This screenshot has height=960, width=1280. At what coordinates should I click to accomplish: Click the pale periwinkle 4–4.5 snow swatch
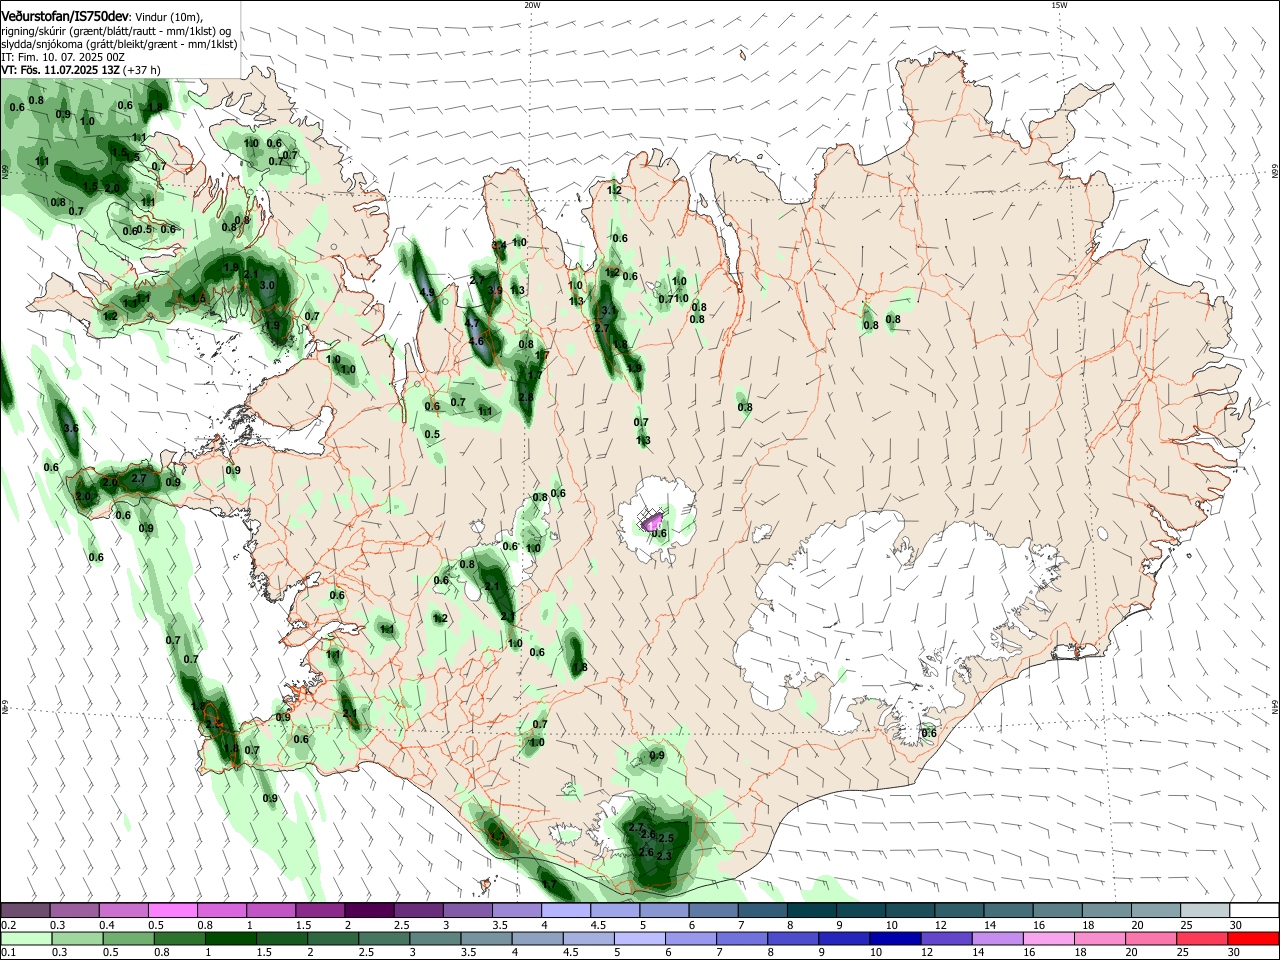(567, 910)
